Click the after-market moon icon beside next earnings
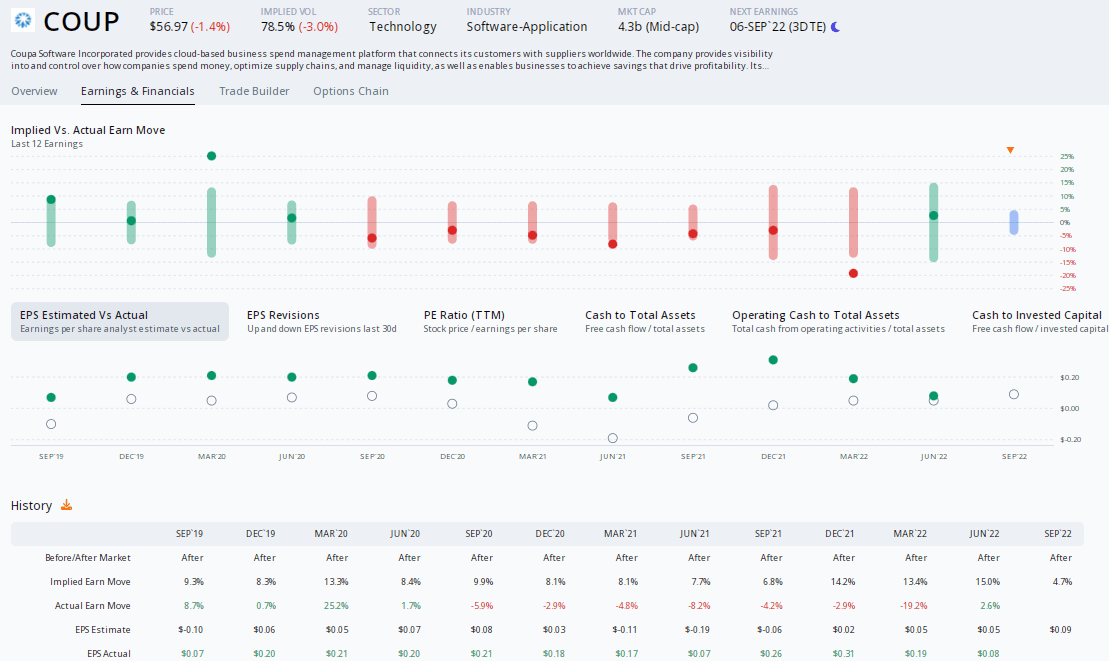Image resolution: width=1109 pixels, height=661 pixels. (x=835, y=27)
